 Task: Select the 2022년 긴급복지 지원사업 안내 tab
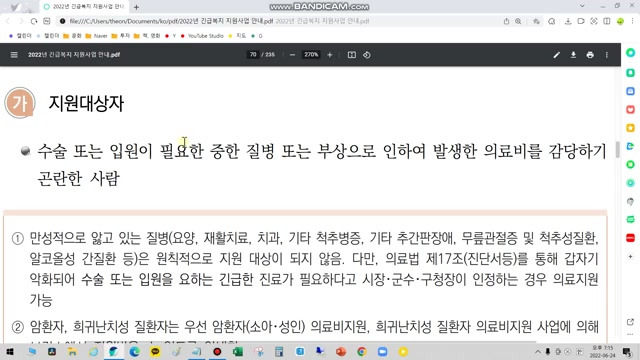(84, 7)
